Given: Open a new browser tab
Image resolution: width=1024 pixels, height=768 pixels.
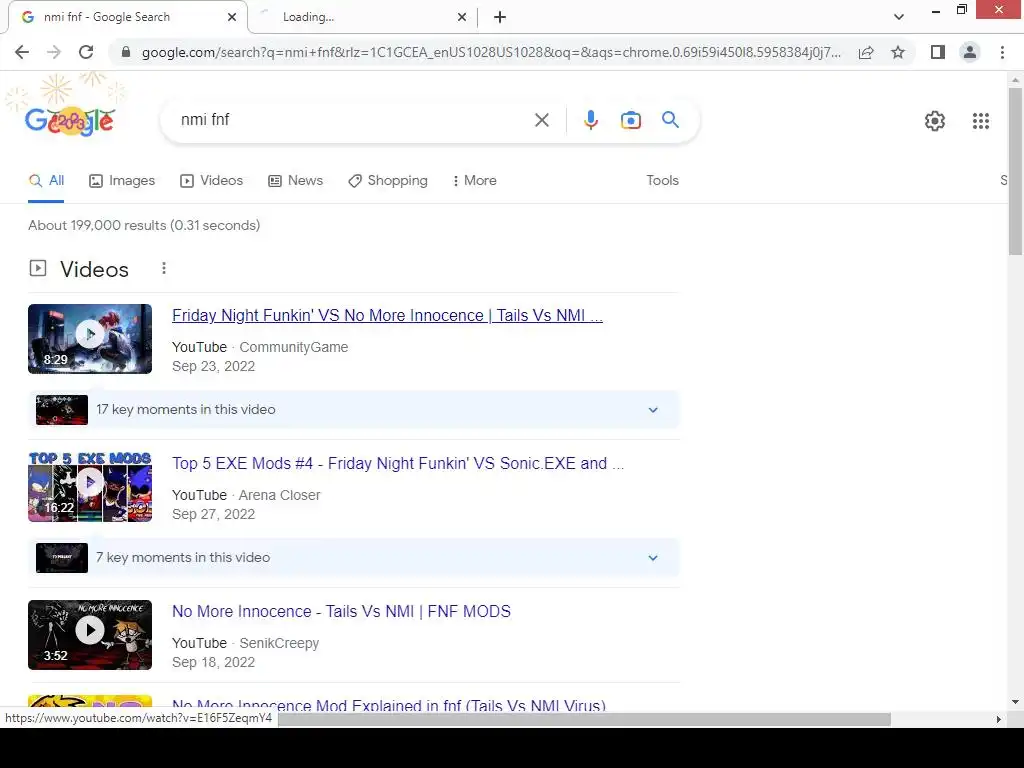Looking at the screenshot, I should tap(500, 17).
